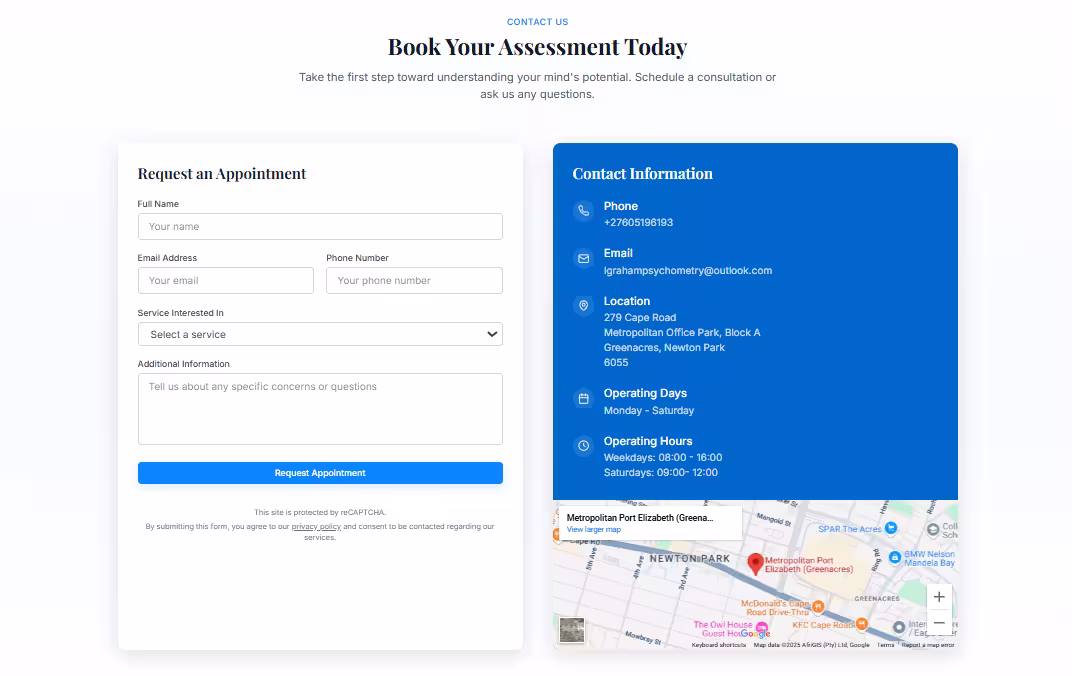Image resolution: width=1072 pixels, height=676 pixels.
Task: Click the Operating Days calendar icon
Action: [583, 398]
